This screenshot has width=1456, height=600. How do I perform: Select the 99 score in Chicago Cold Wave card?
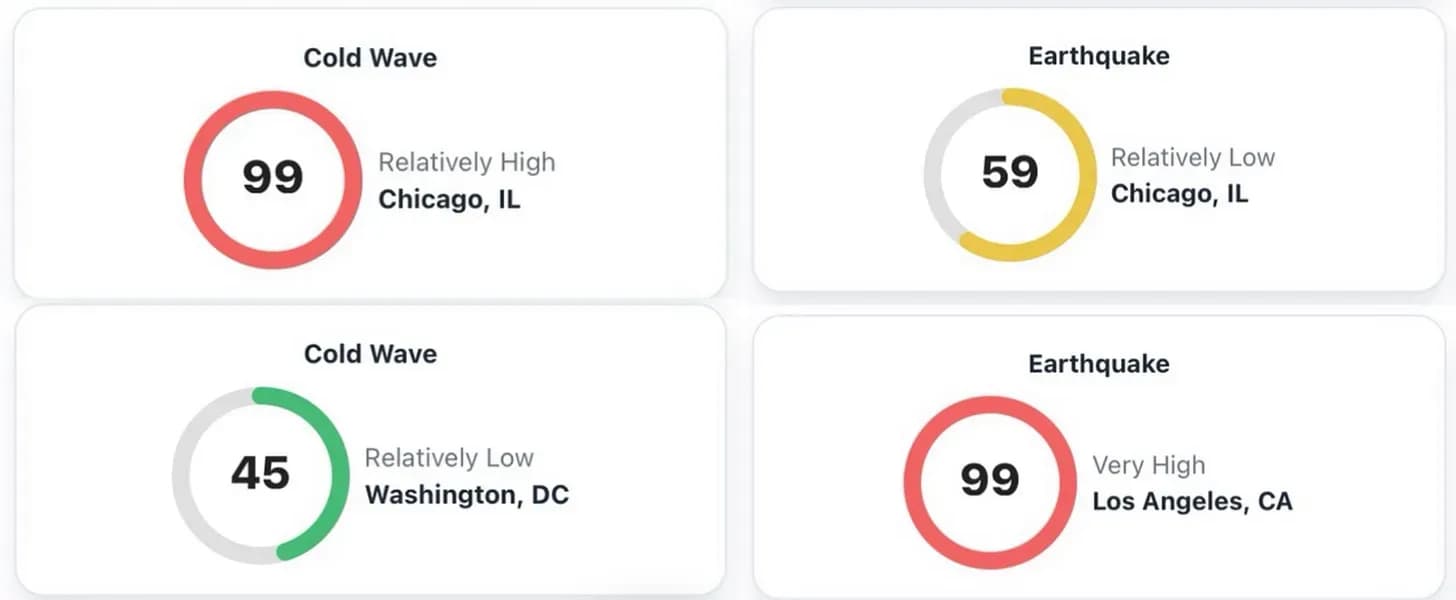click(272, 178)
